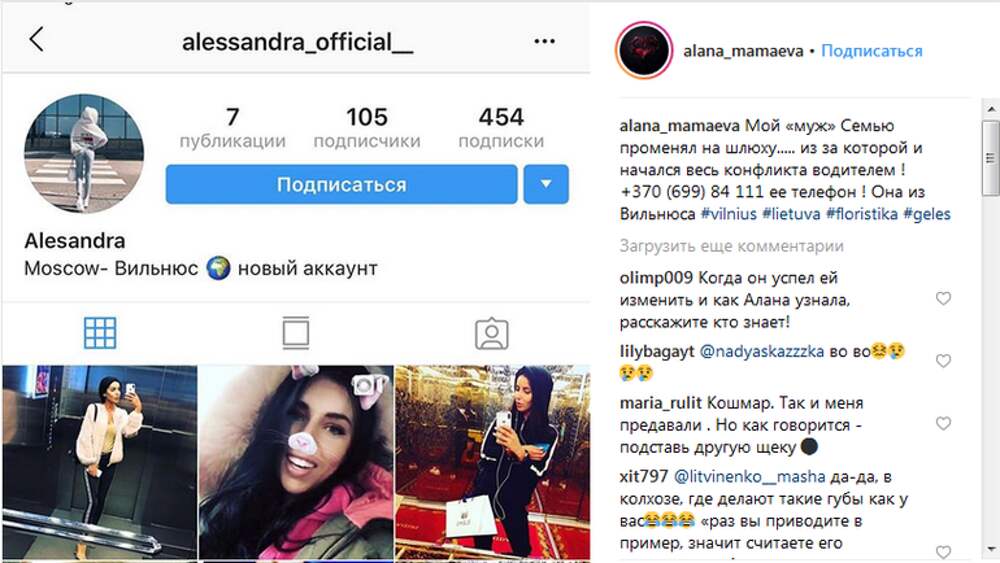Open the three-dots options menu
Screen dimensions: 1000x563
[x=544, y=41]
